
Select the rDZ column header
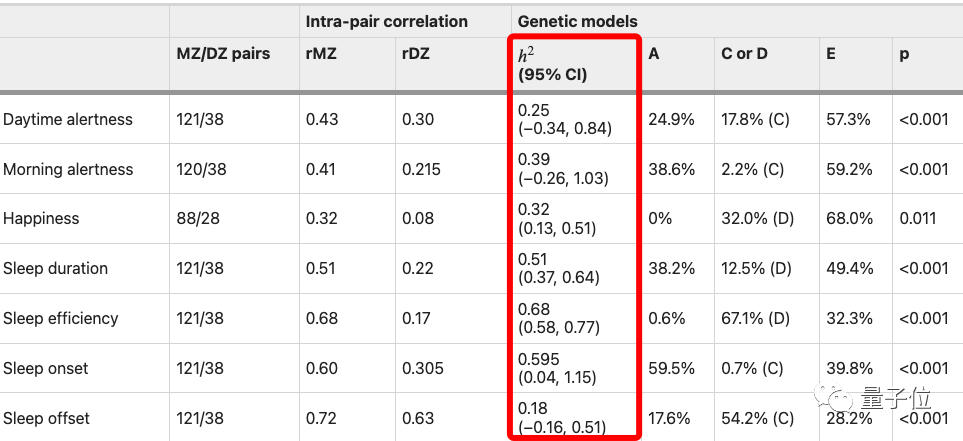coord(416,54)
